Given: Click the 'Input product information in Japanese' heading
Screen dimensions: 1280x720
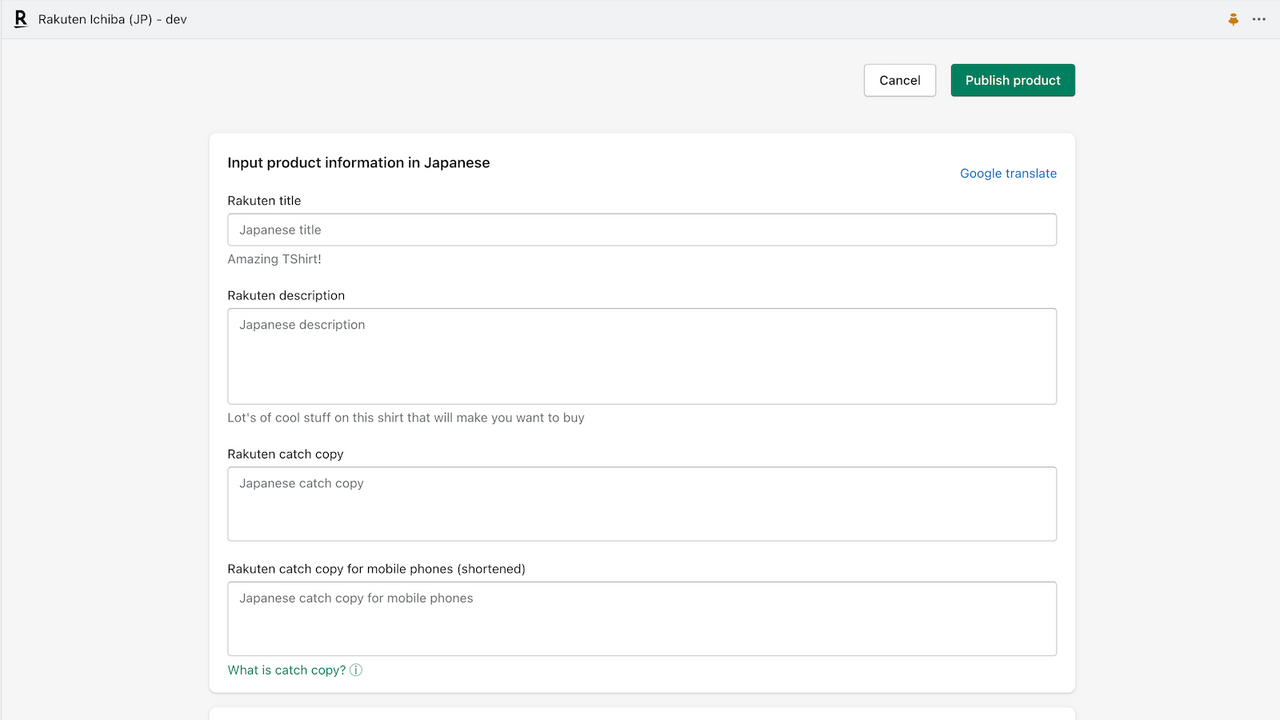Looking at the screenshot, I should [358, 162].
